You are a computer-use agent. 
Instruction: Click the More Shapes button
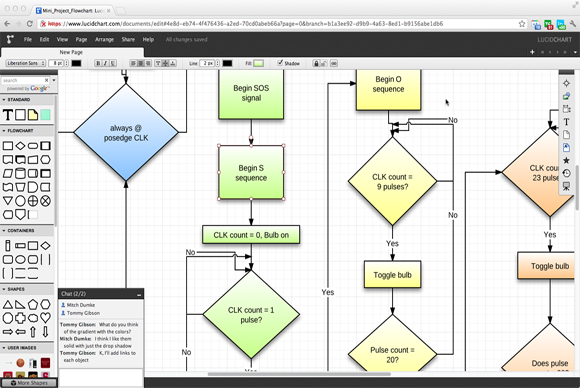29,383
